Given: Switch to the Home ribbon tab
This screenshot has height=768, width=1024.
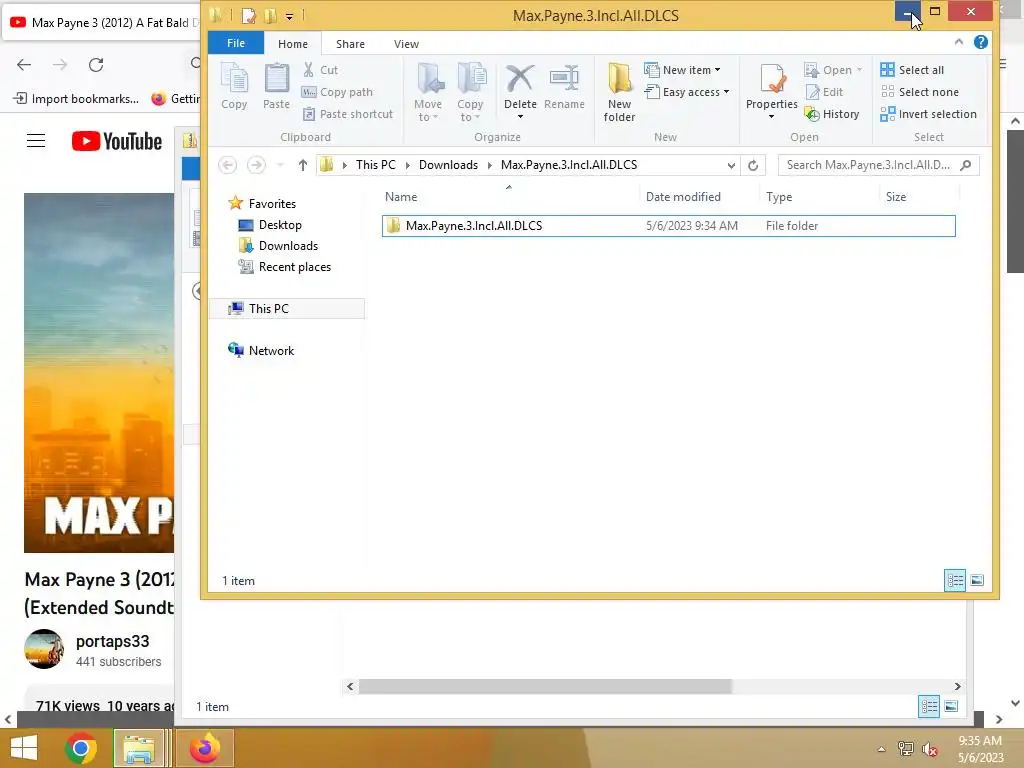Looking at the screenshot, I should click(x=293, y=44).
